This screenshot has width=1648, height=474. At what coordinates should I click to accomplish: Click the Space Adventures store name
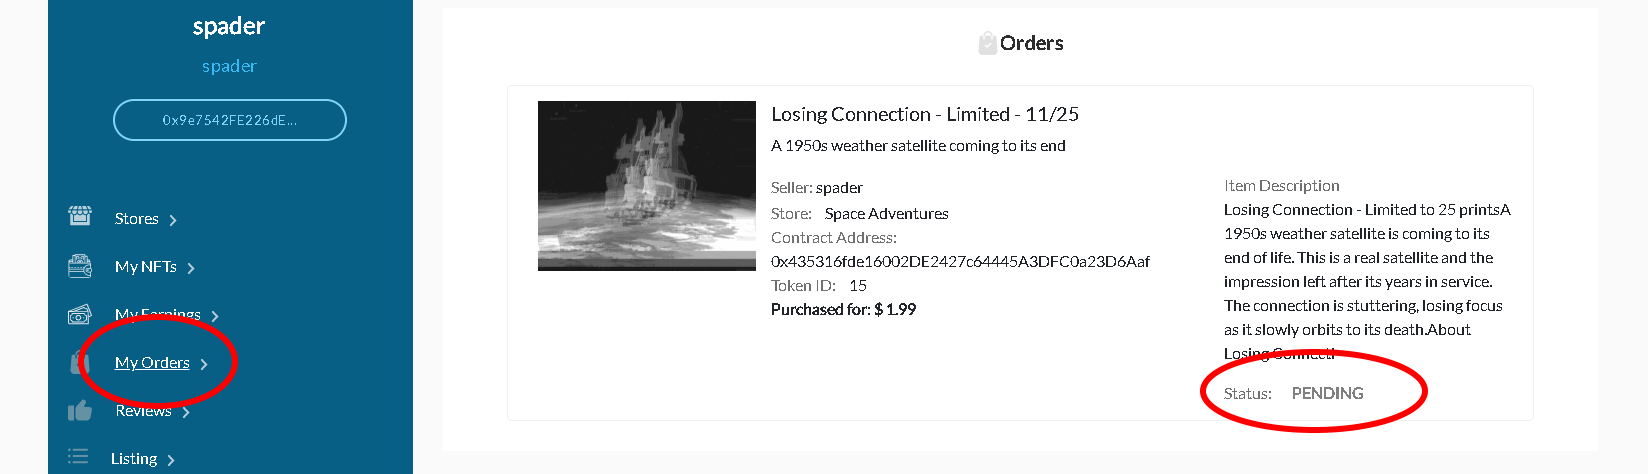pos(886,213)
